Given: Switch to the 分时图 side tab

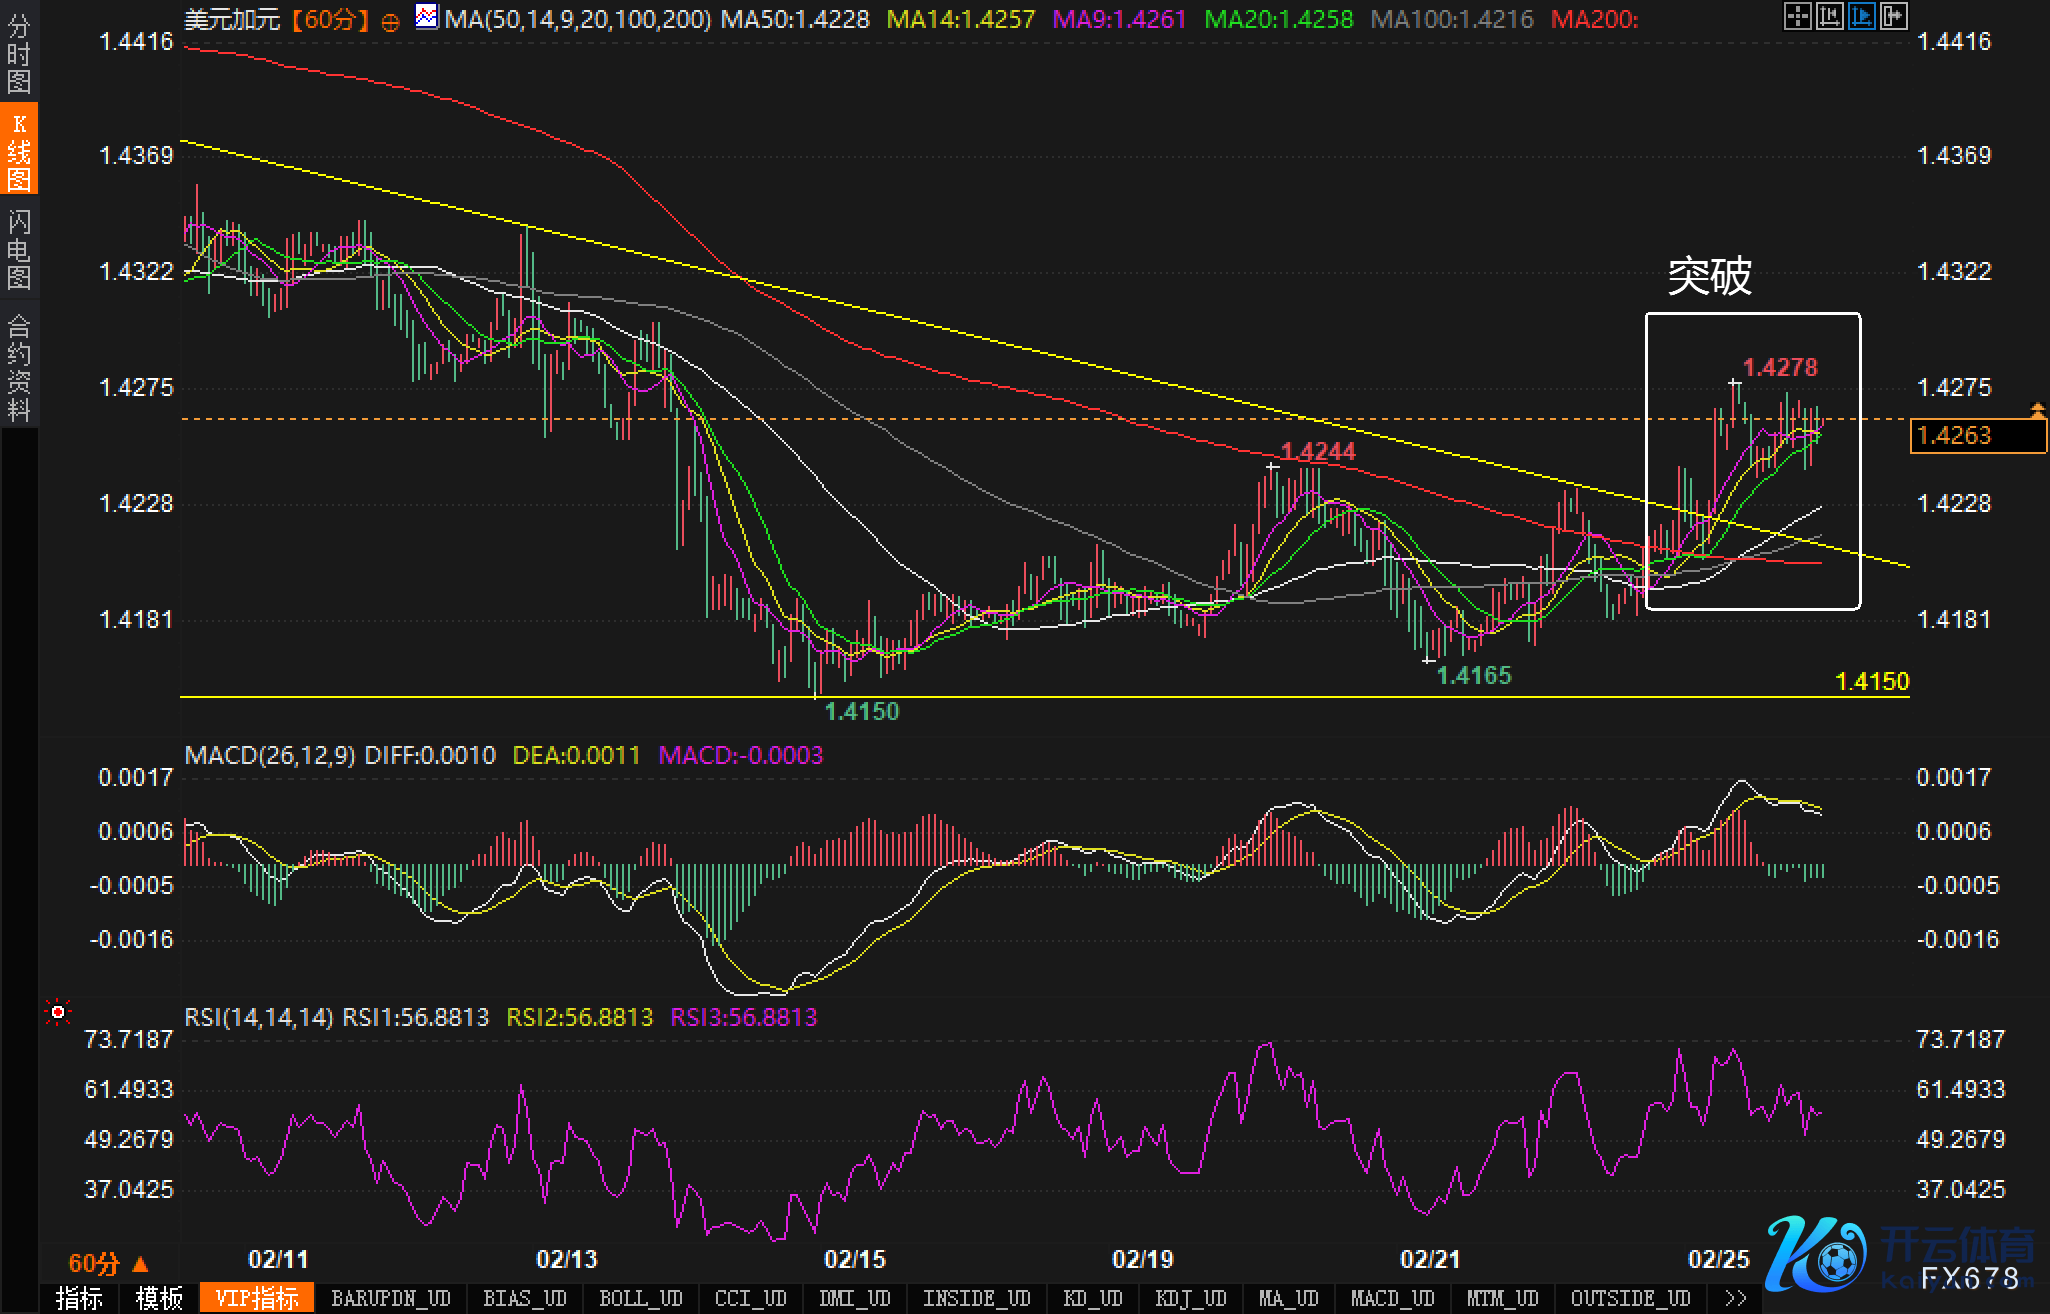Looking at the screenshot, I should pos(19,52).
